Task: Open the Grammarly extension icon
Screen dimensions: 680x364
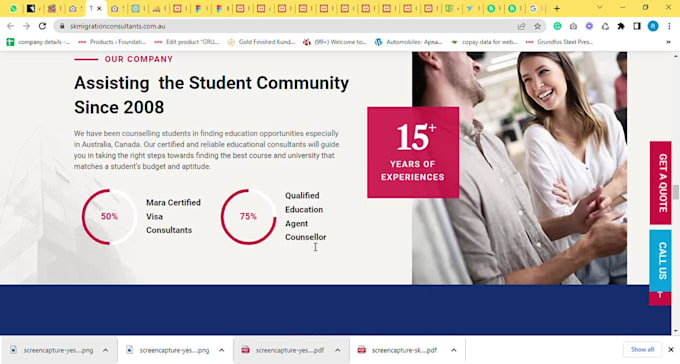Action: tap(557, 26)
